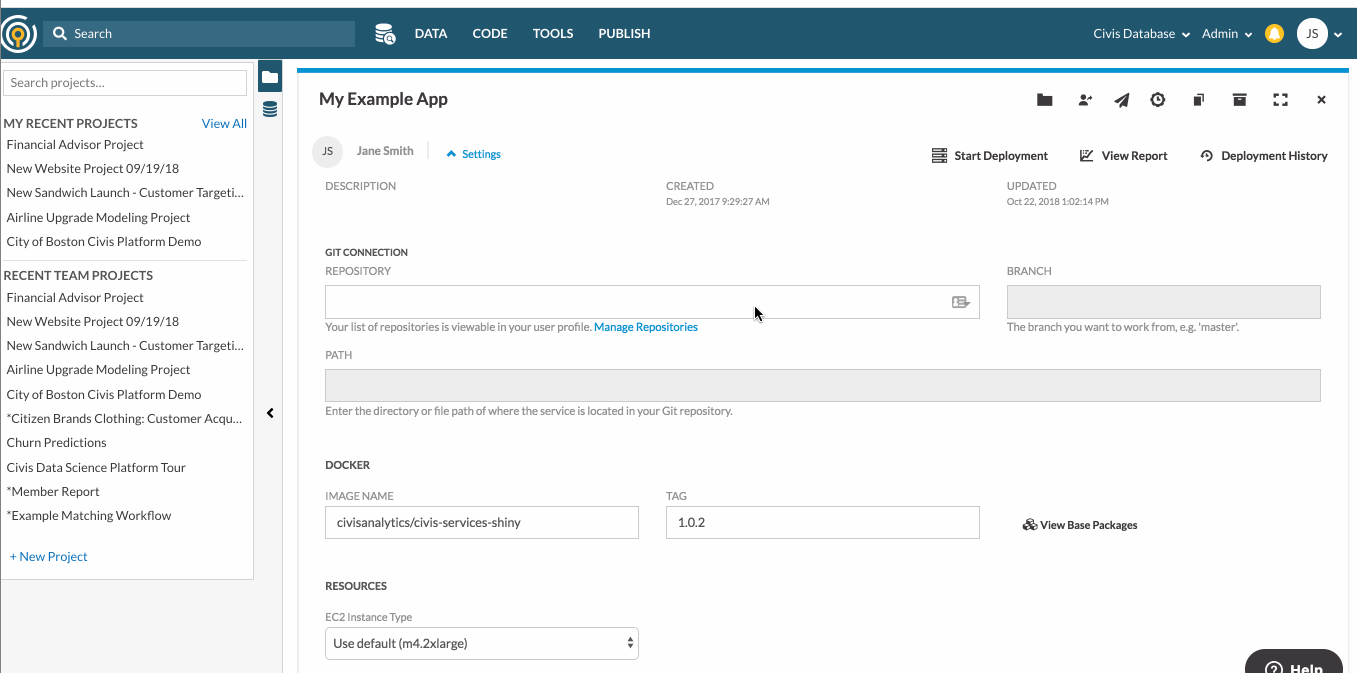
Task: Open the Manage Repositories link
Action: click(645, 327)
